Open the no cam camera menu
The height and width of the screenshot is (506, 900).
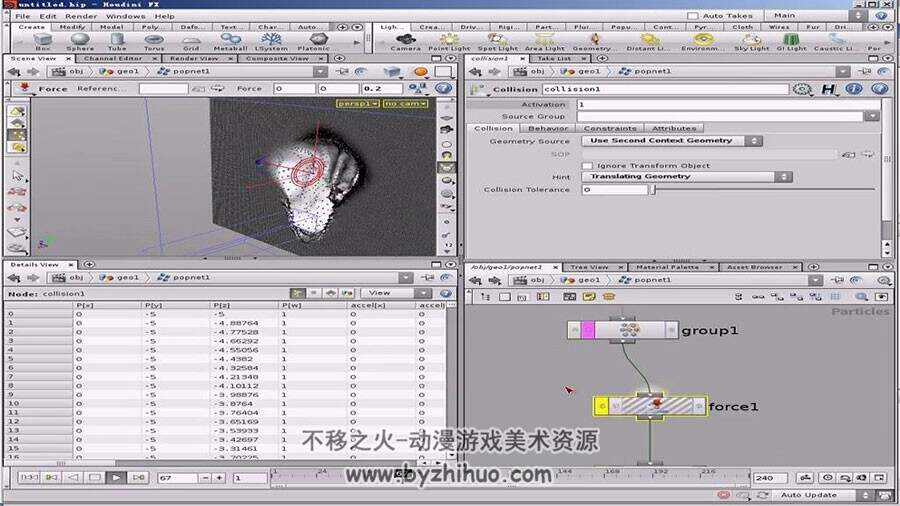(405, 103)
